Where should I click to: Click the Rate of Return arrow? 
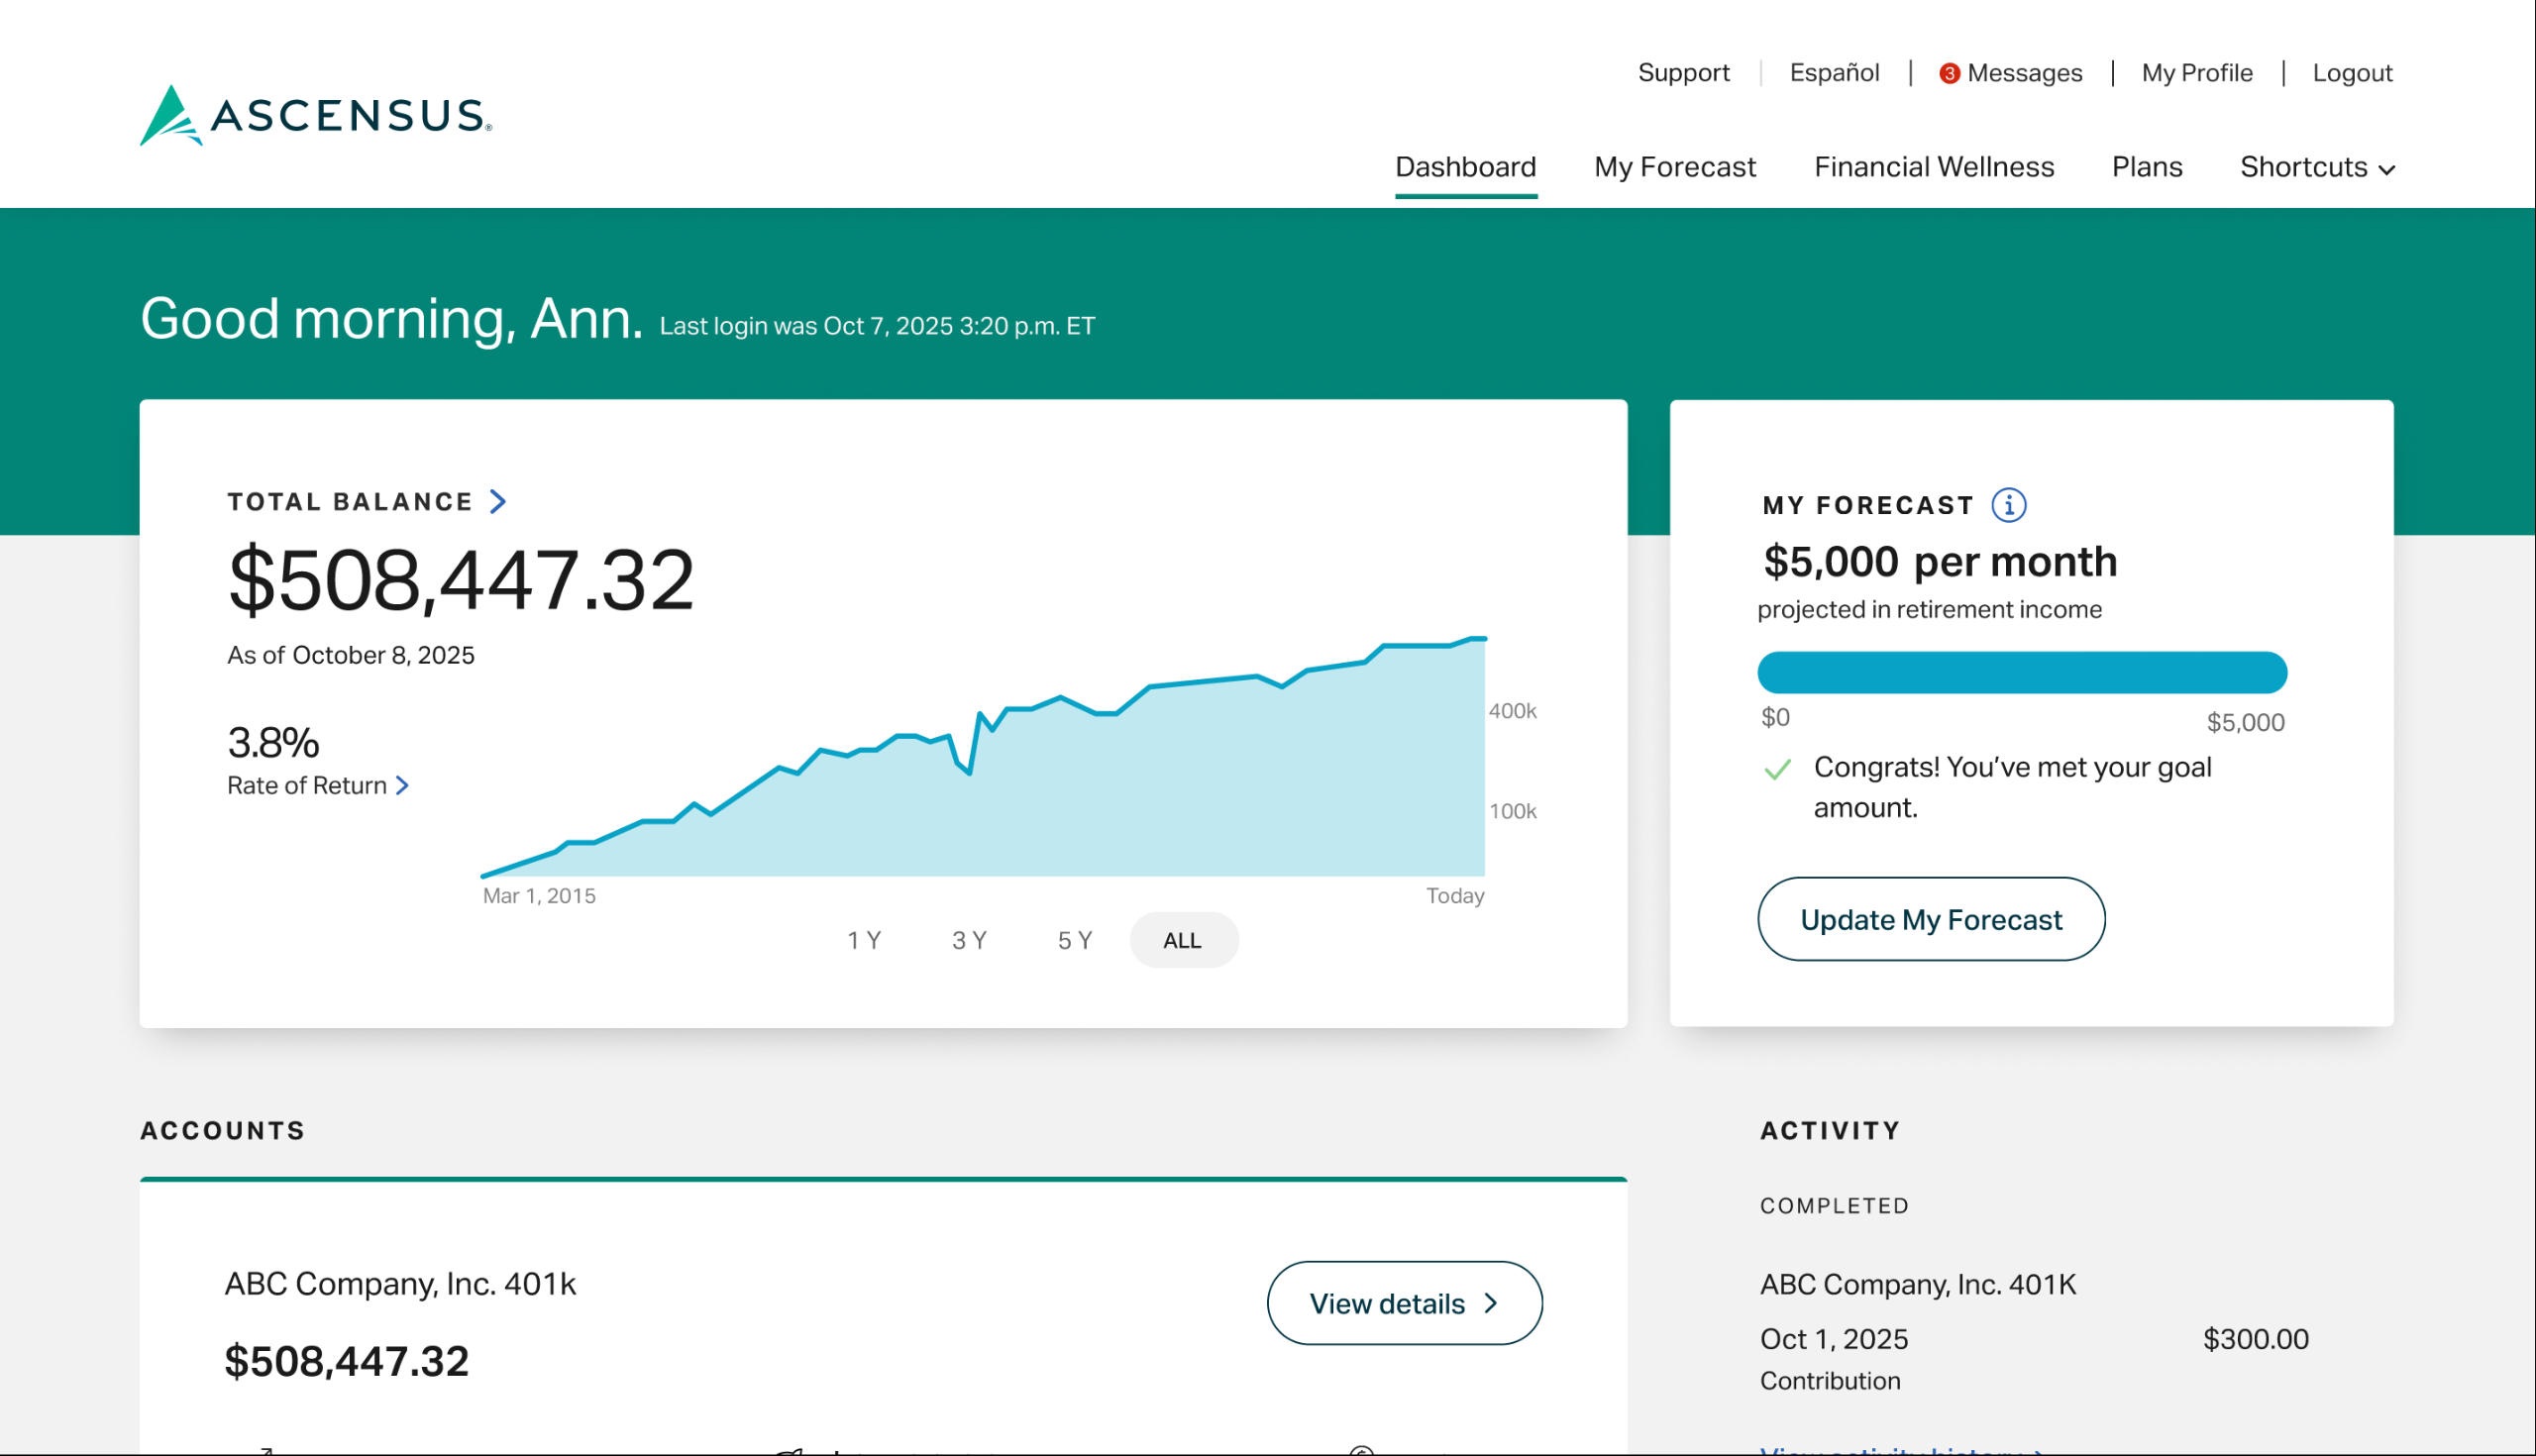pyautogui.click(x=402, y=786)
